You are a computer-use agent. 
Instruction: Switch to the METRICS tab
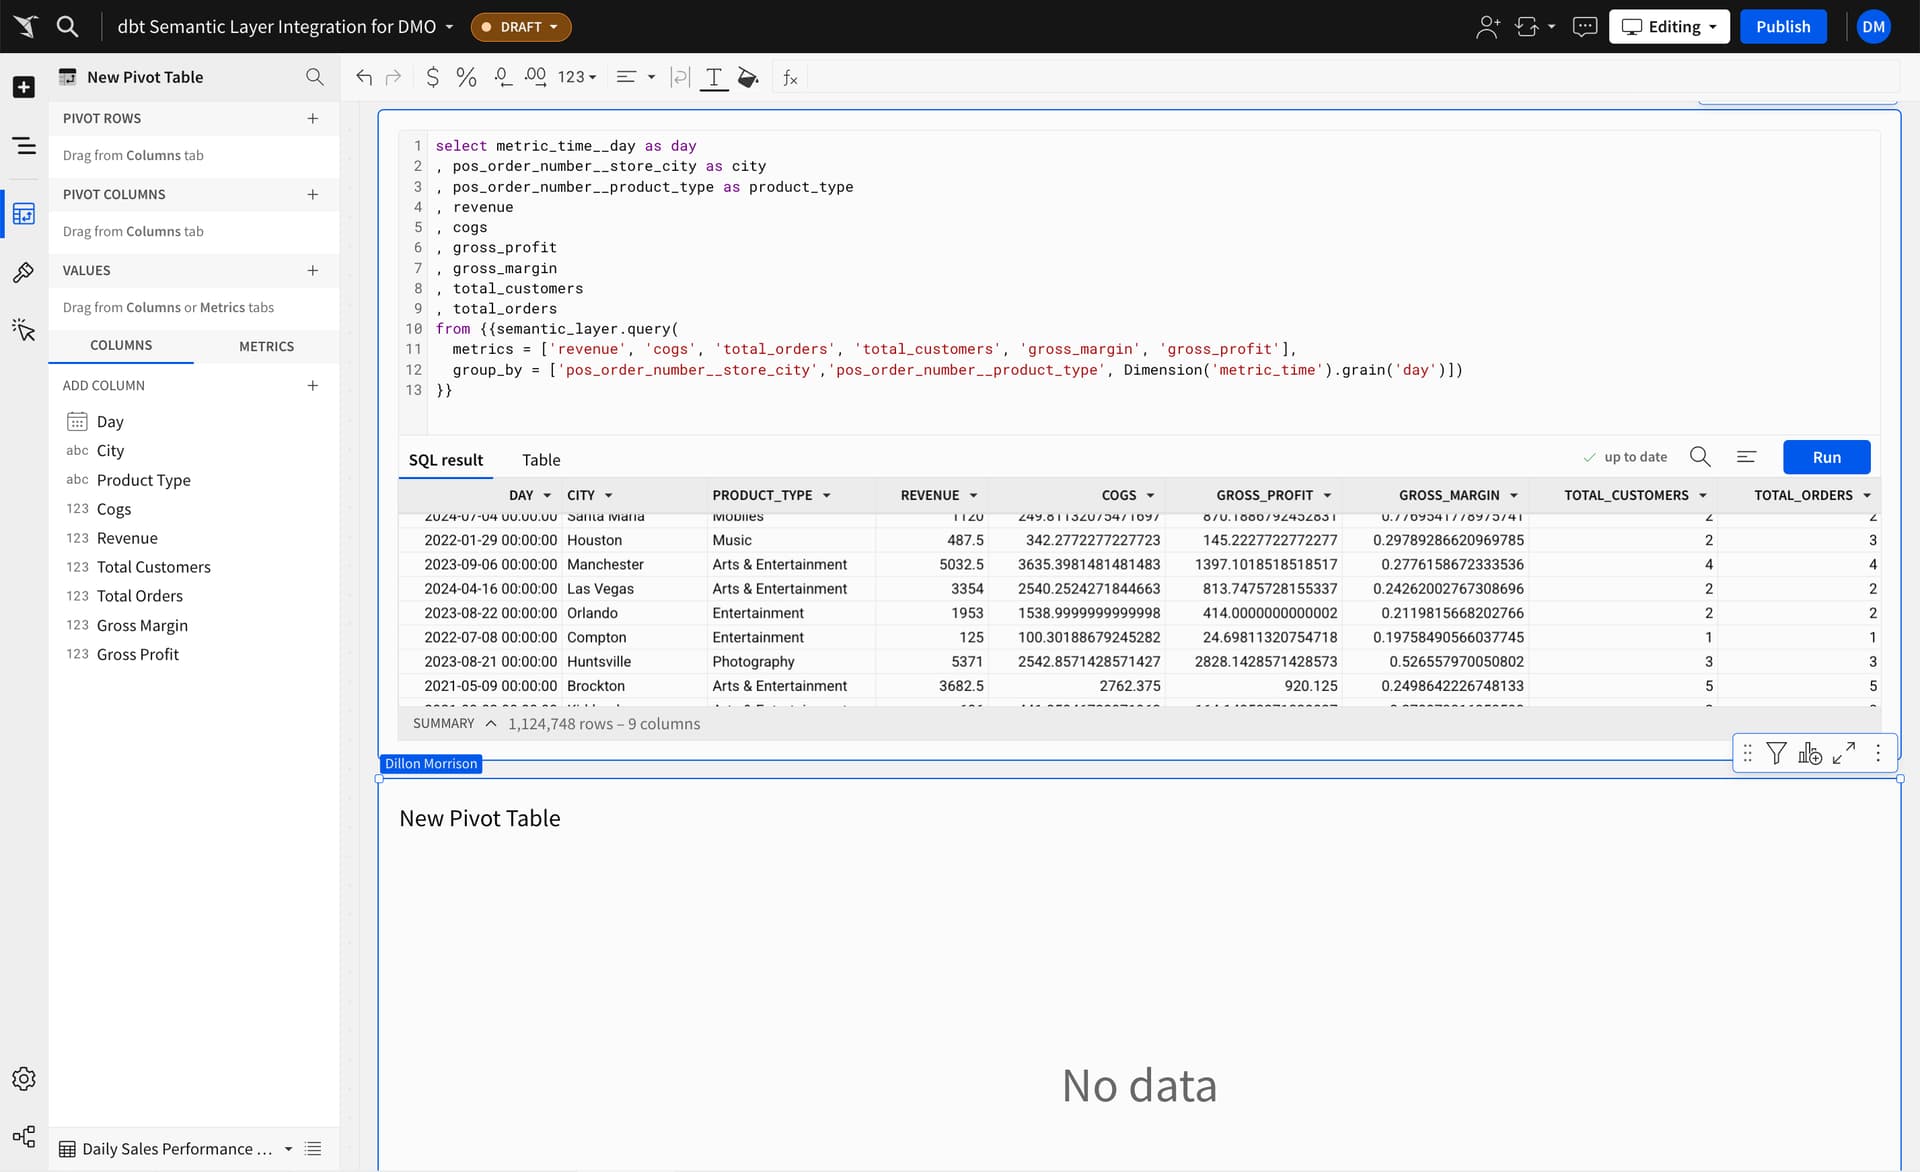click(267, 346)
